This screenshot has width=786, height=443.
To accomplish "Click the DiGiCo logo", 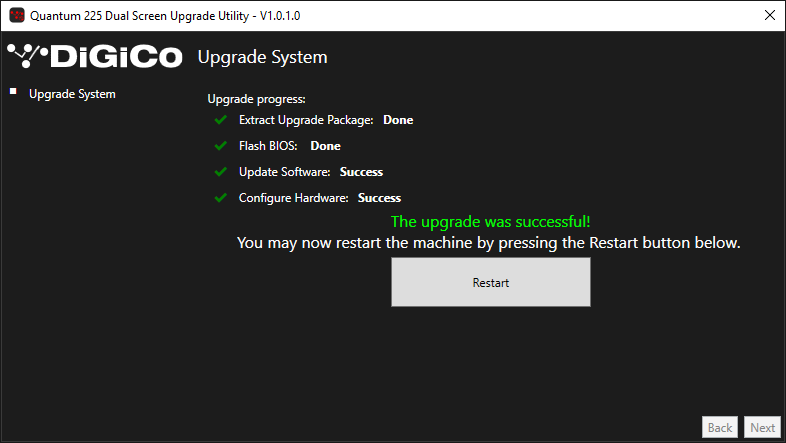I will [95, 56].
